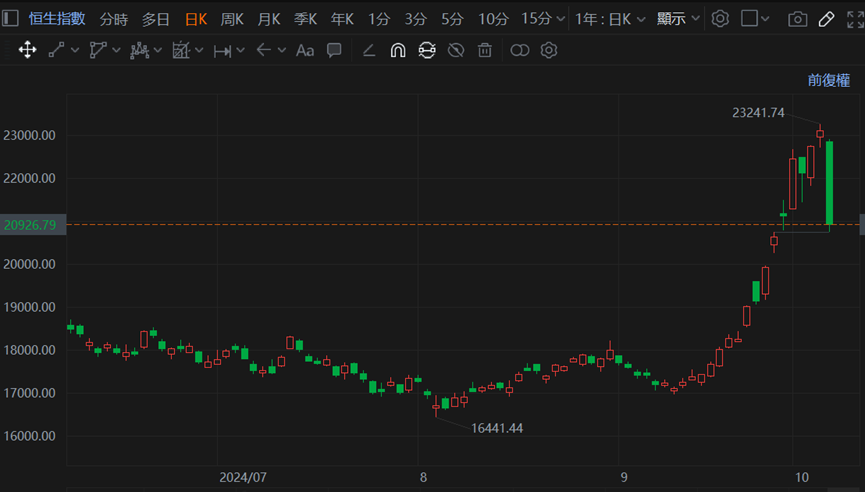The image size is (865, 492).
Task: Select the Gann box analysis tool
Action: tap(180, 50)
